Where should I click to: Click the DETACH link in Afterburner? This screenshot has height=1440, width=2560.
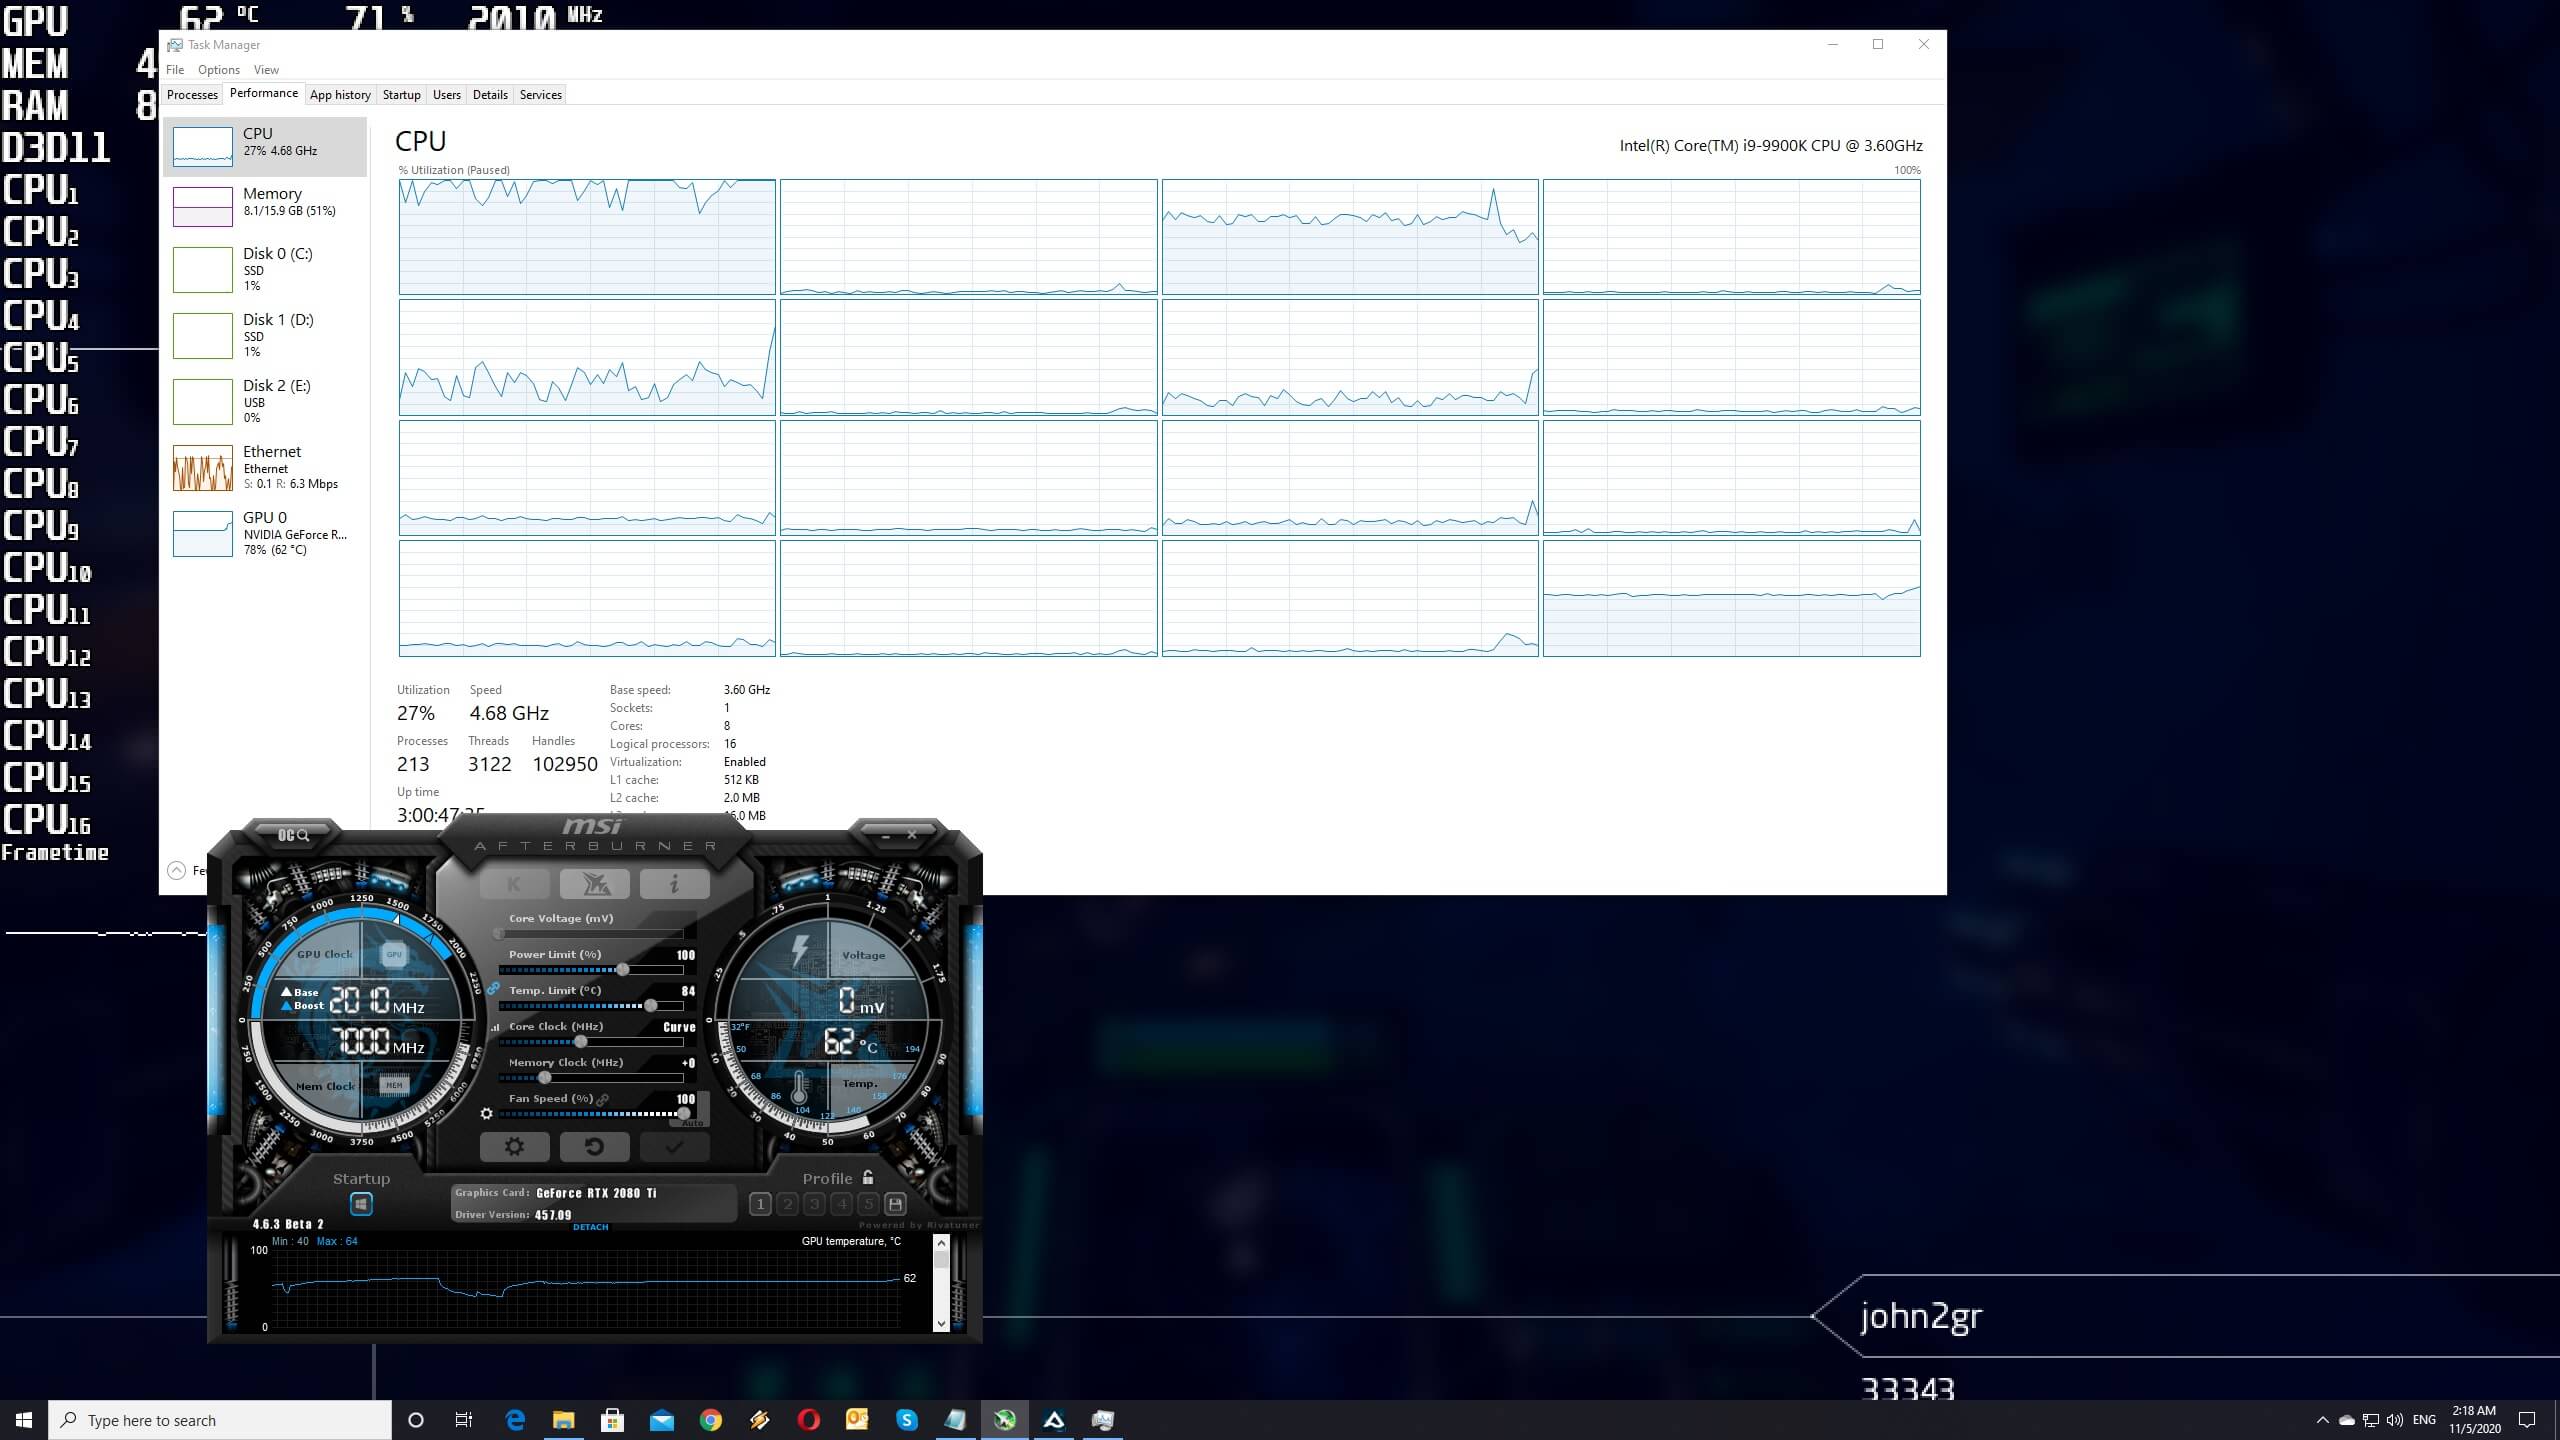click(590, 1227)
